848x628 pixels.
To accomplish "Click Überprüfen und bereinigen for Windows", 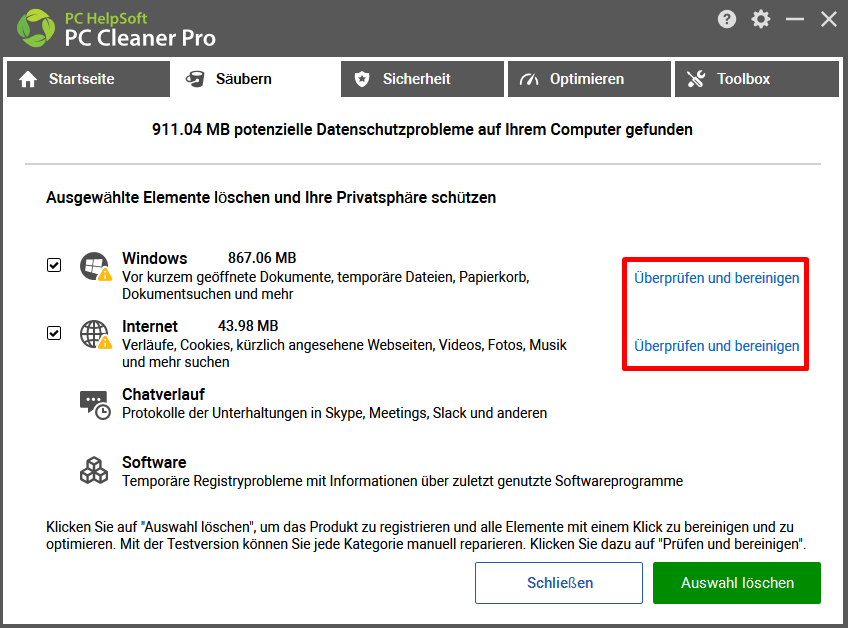I will pos(717,278).
